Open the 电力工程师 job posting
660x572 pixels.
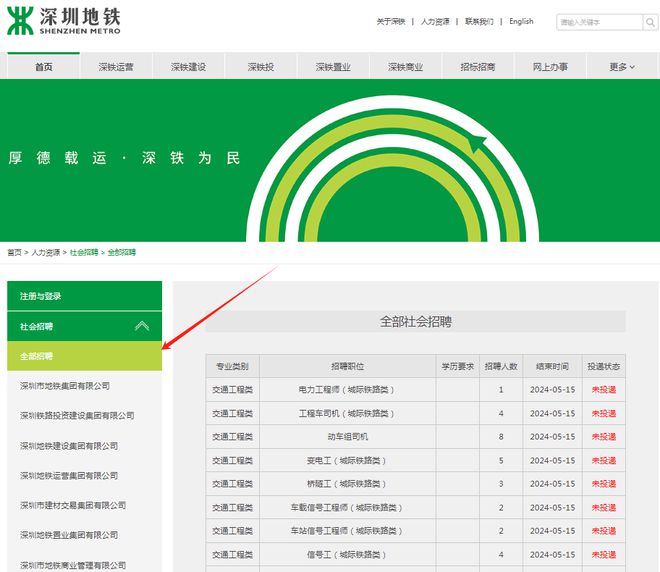pyautogui.click(x=347, y=389)
